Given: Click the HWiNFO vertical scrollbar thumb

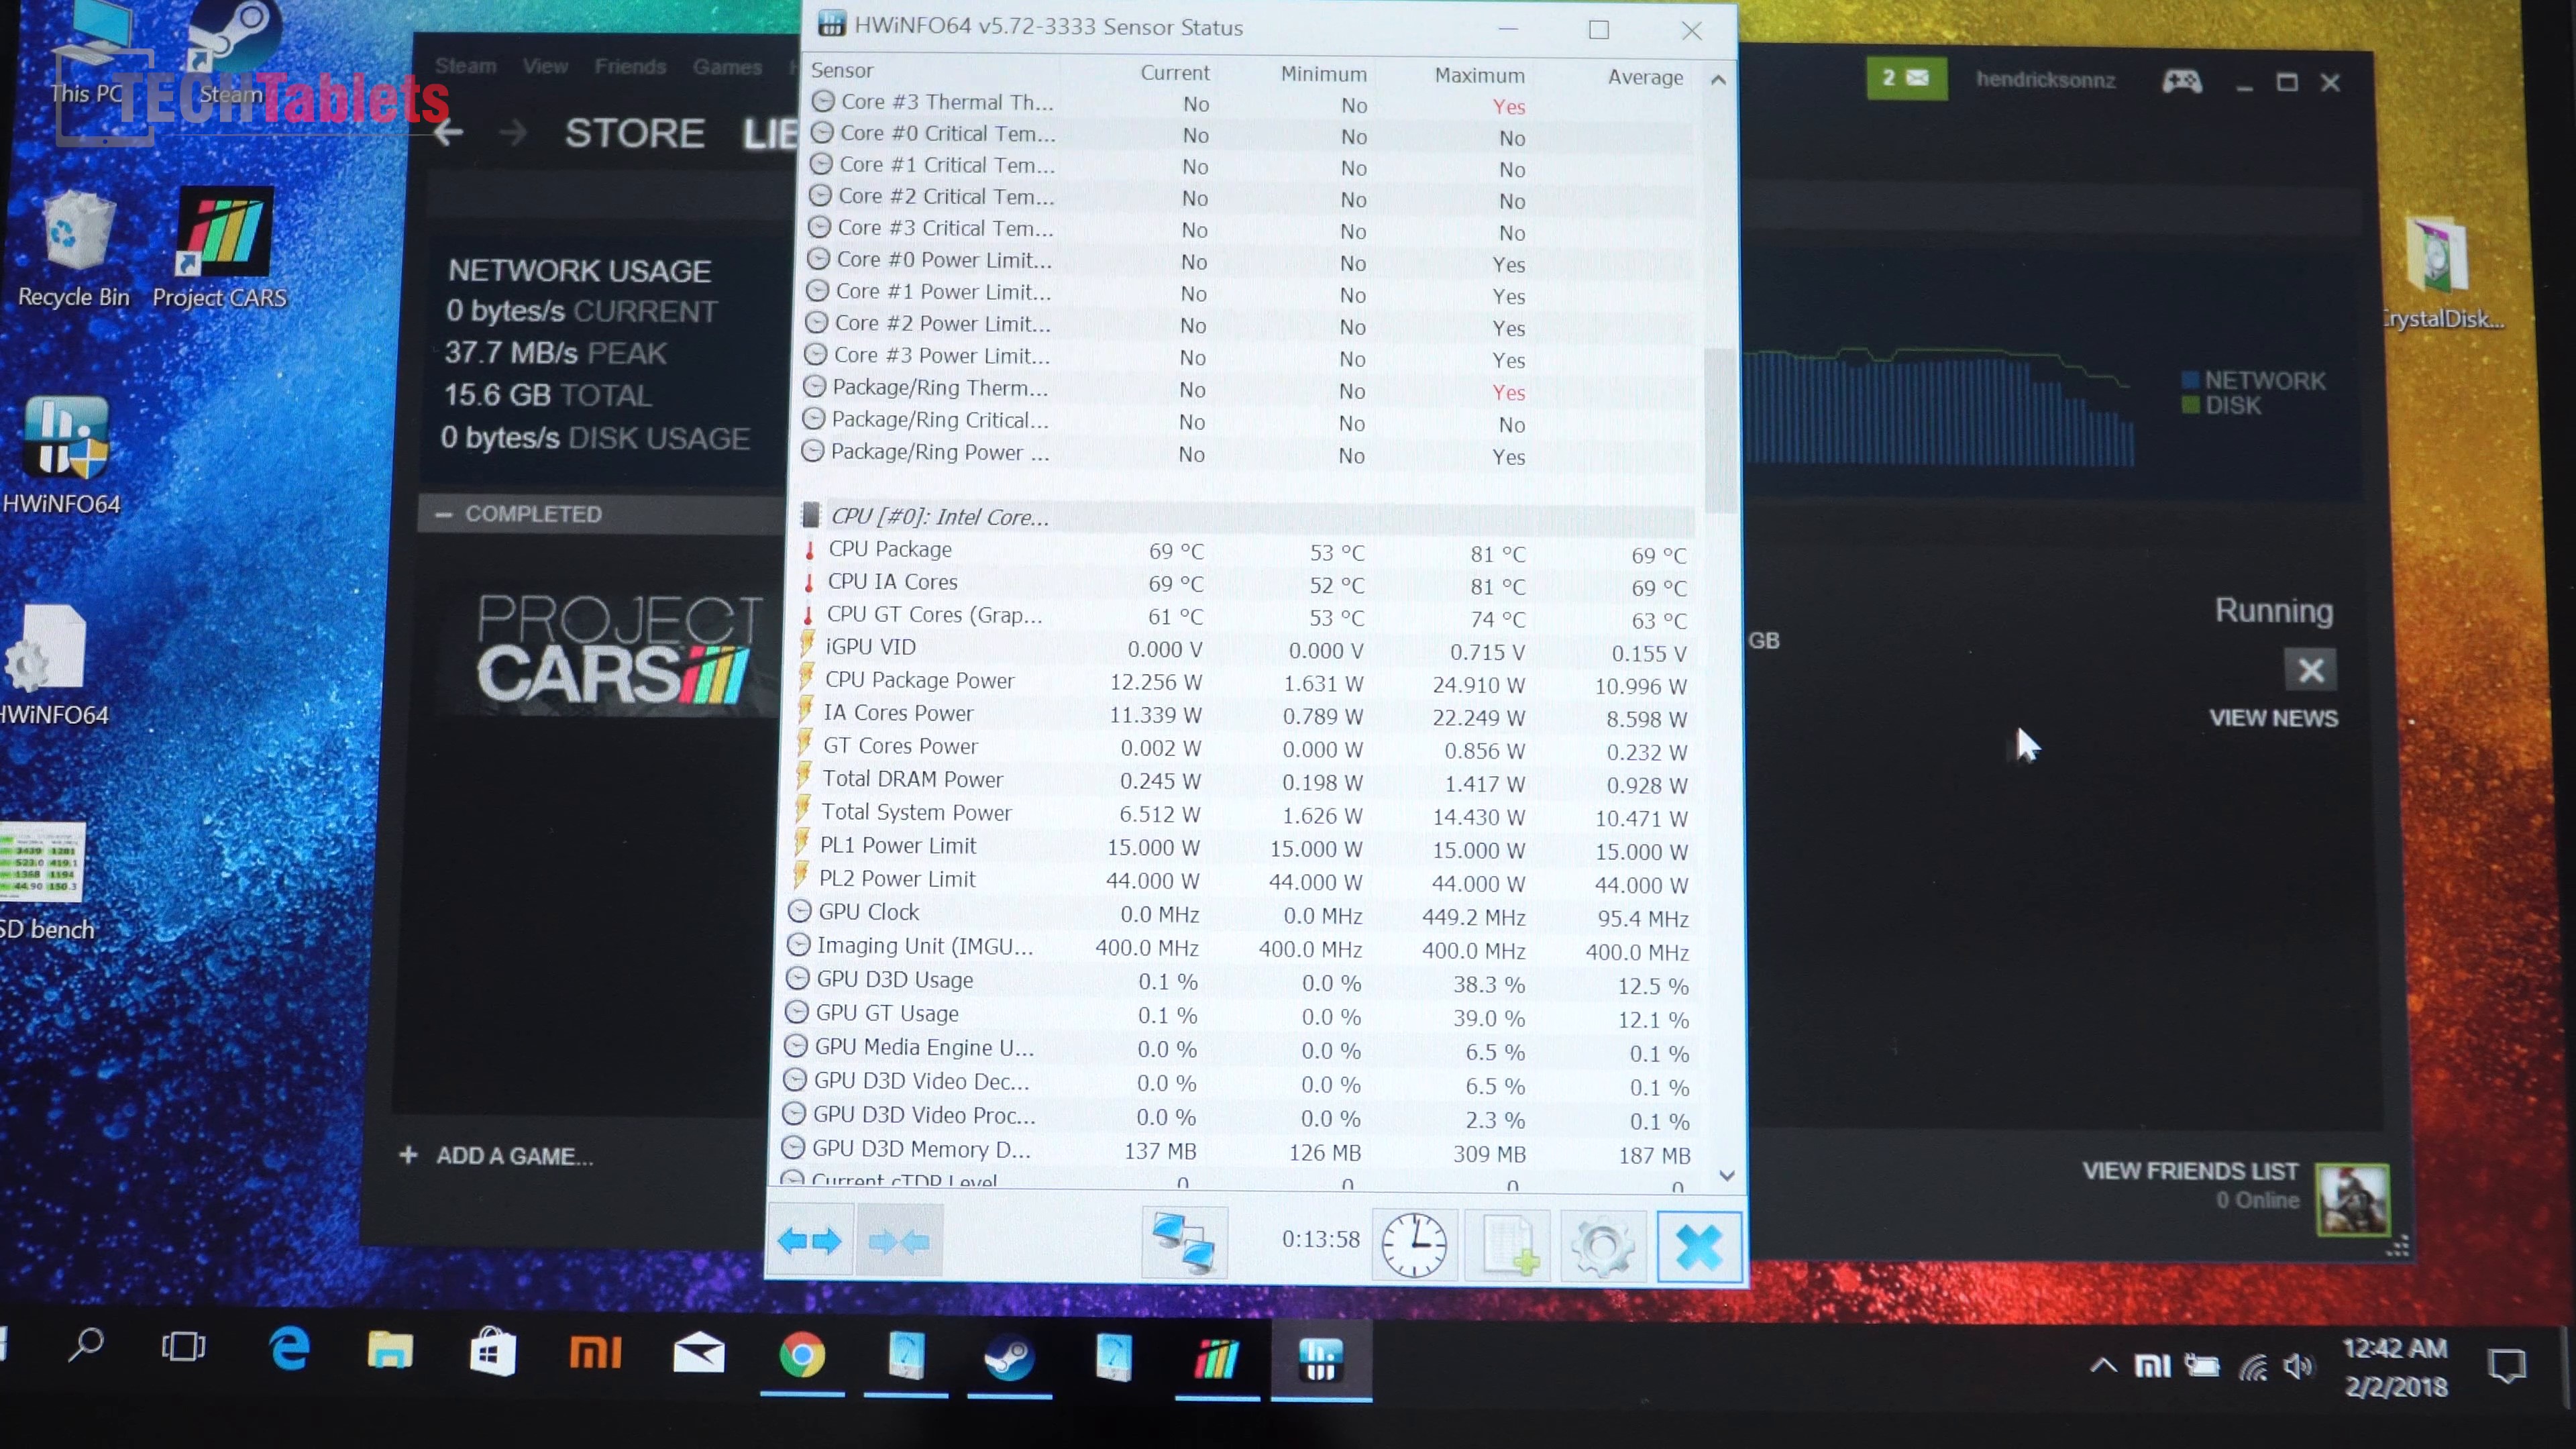Looking at the screenshot, I should tap(1720, 430).
